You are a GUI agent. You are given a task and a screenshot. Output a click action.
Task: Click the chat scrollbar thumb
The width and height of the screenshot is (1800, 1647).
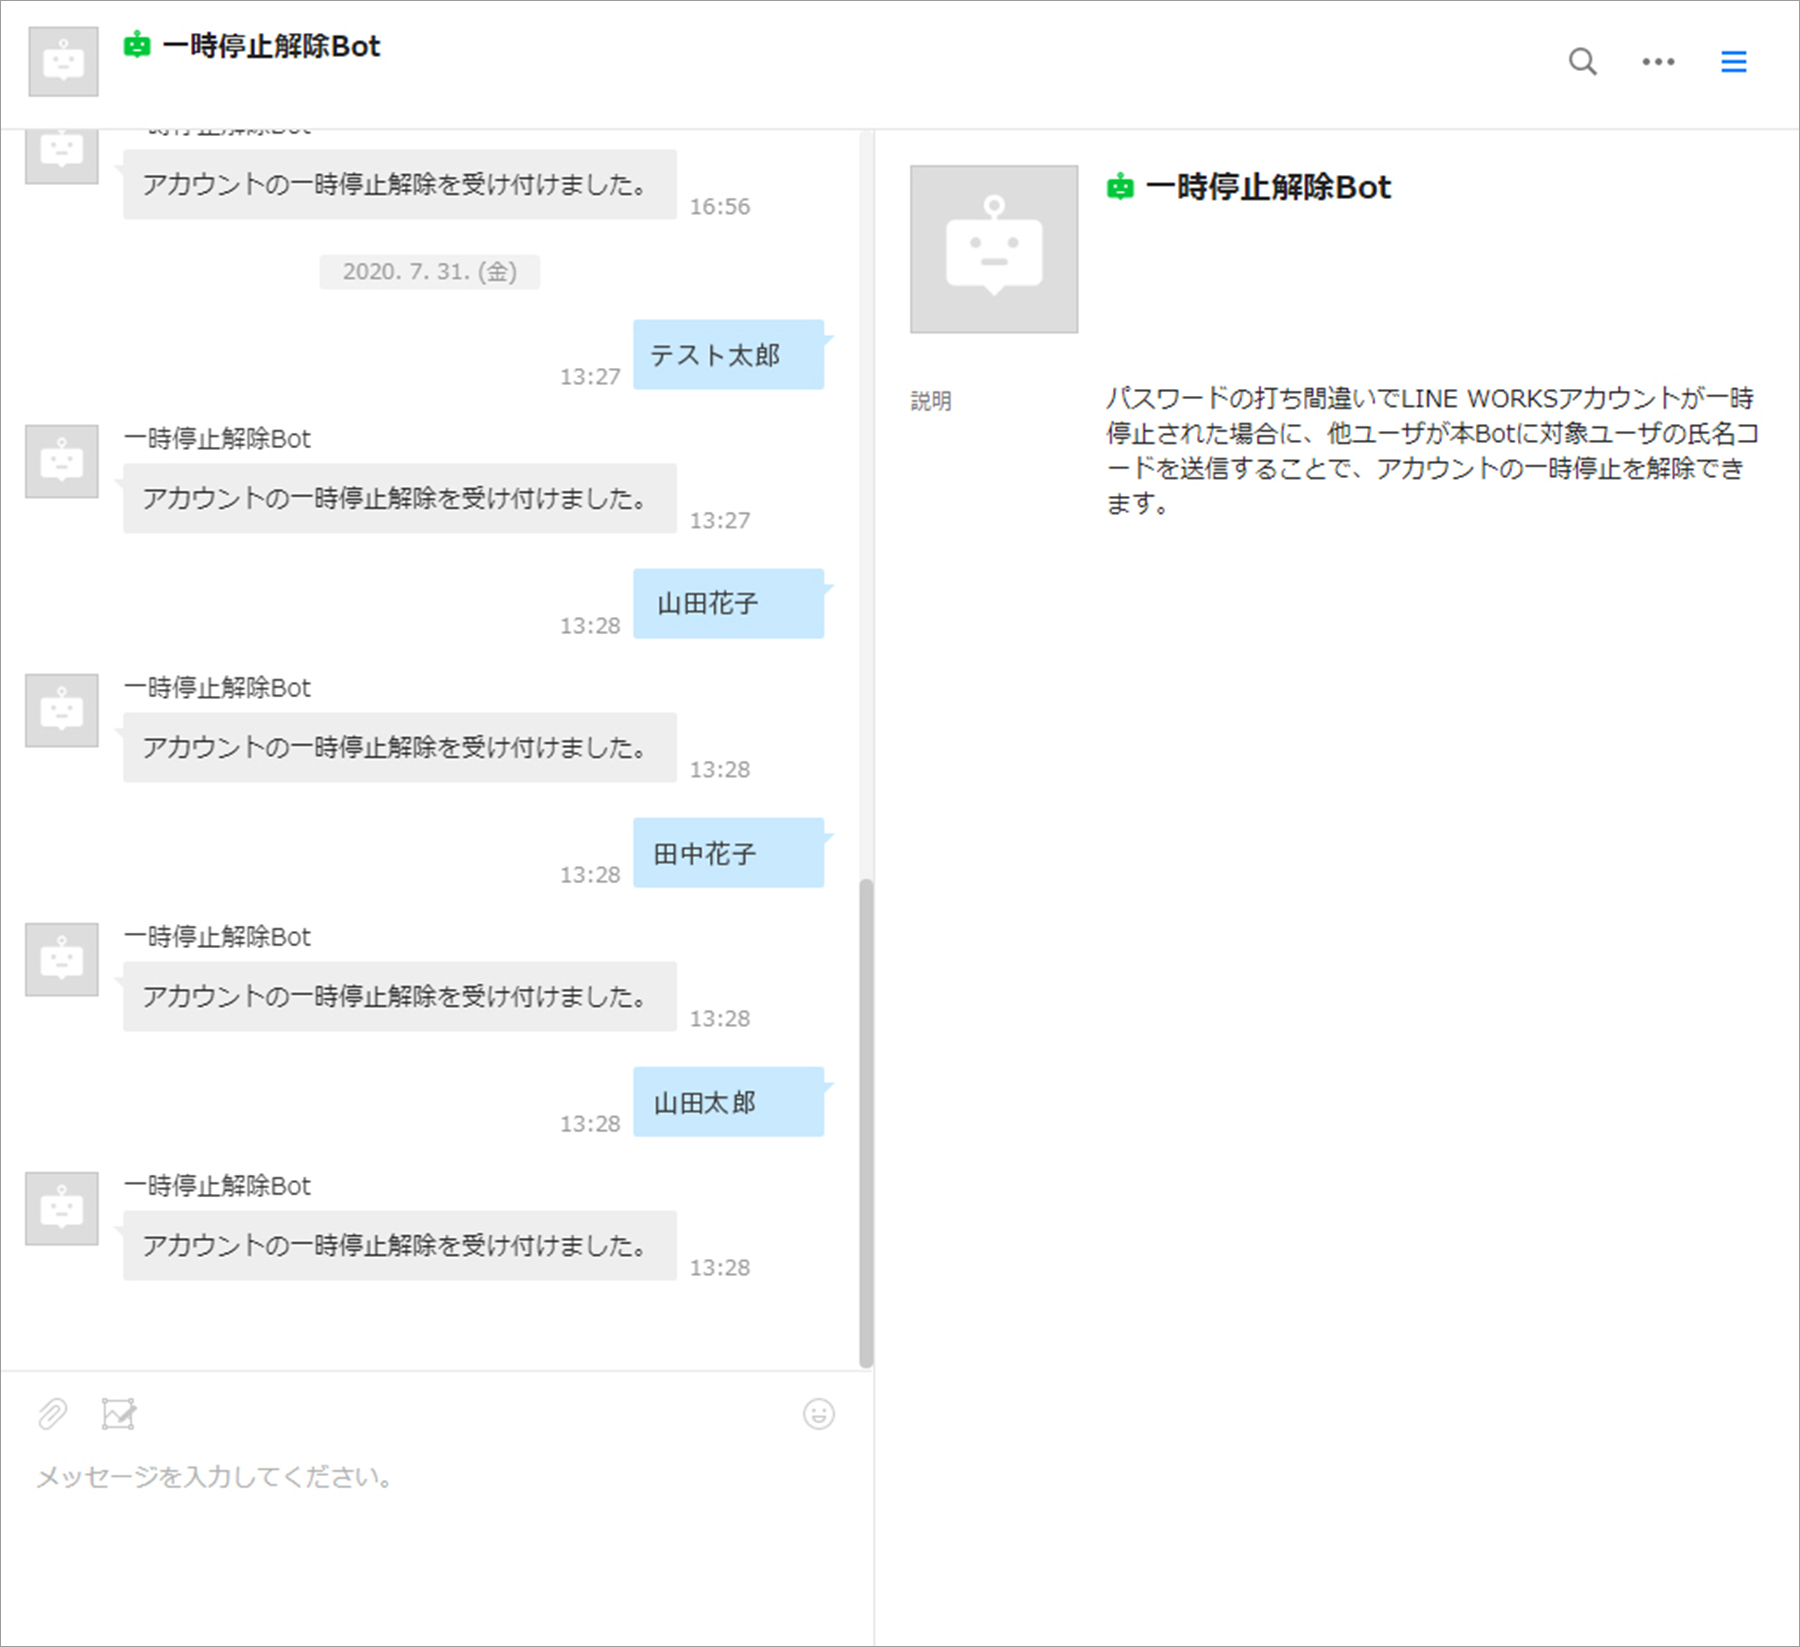pyautogui.click(x=866, y=1120)
